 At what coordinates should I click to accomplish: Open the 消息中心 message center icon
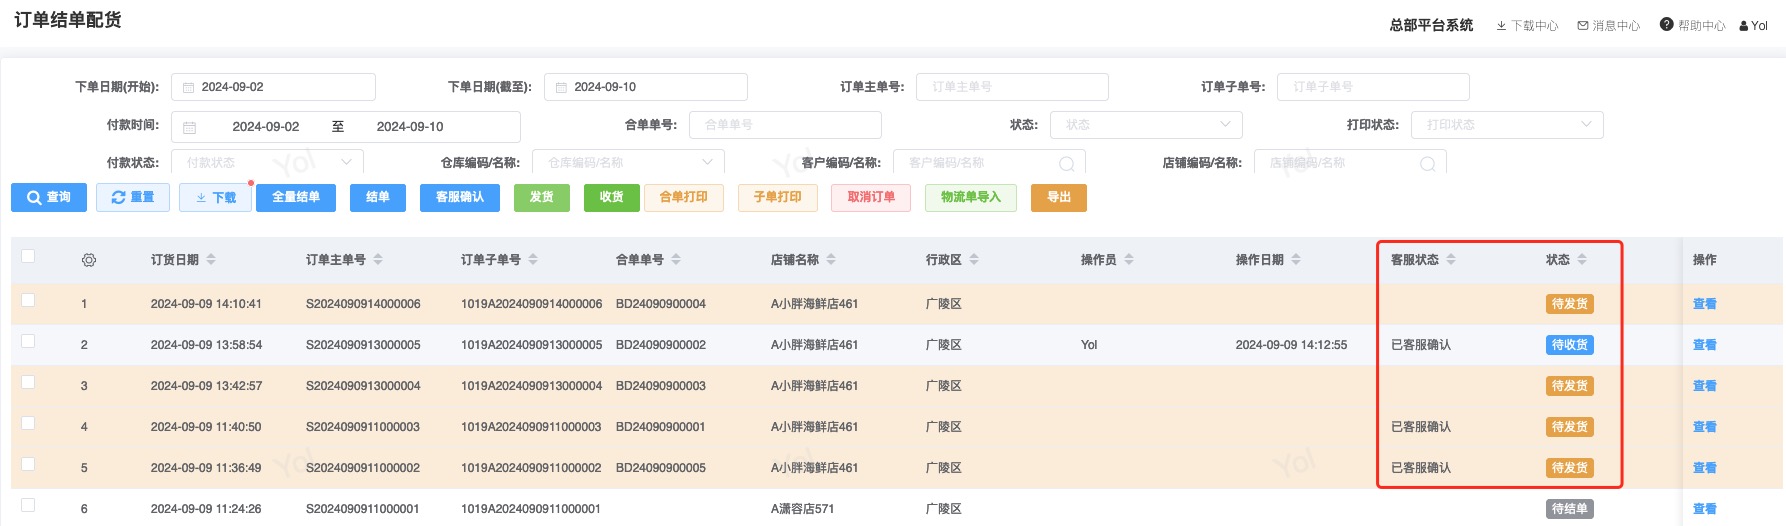[1583, 26]
